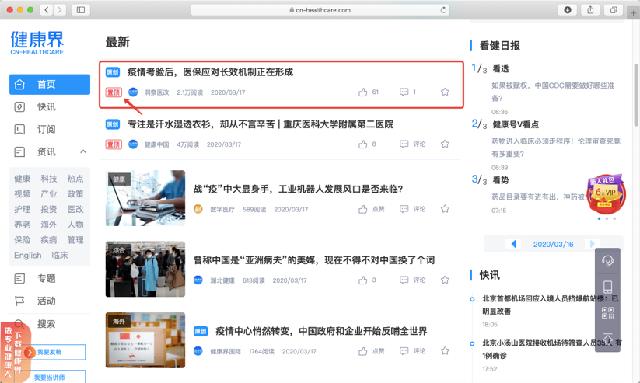Click the Safari address bar

point(320,10)
